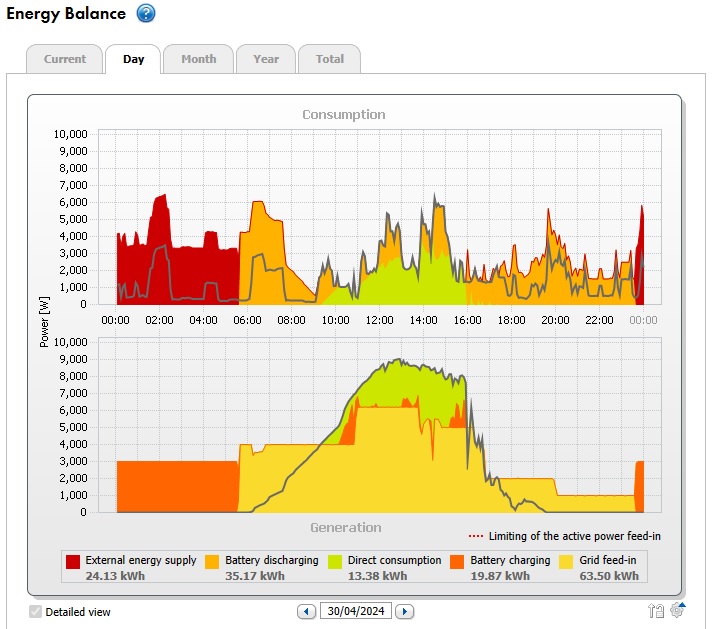Click the Power [W] axis label

44,322
